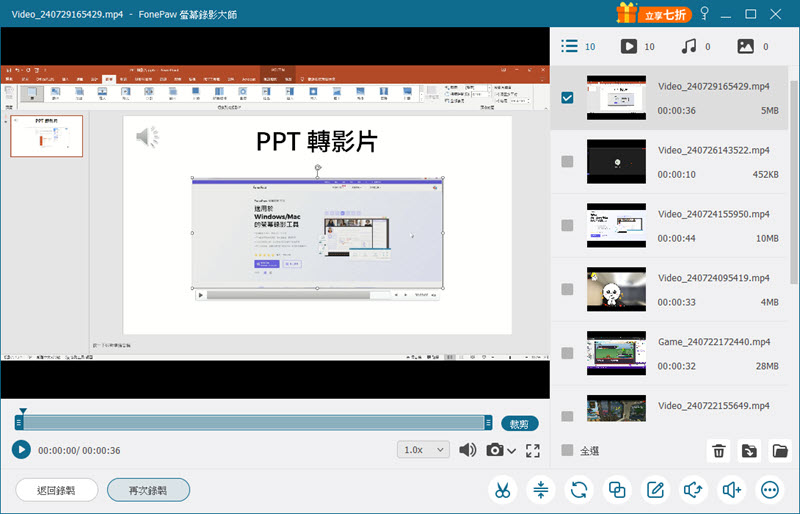Viewport: 800px width, 514px height.
Task: Show all recordings list tab
Action: pos(578,46)
